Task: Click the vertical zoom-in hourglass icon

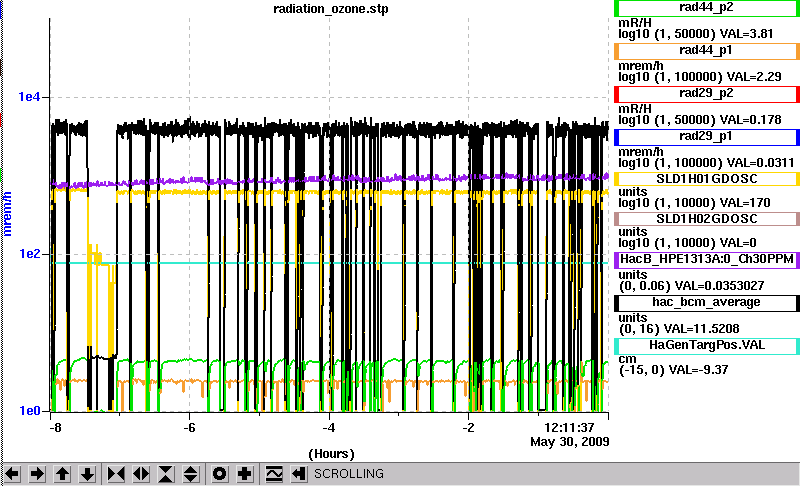Action: [166, 474]
